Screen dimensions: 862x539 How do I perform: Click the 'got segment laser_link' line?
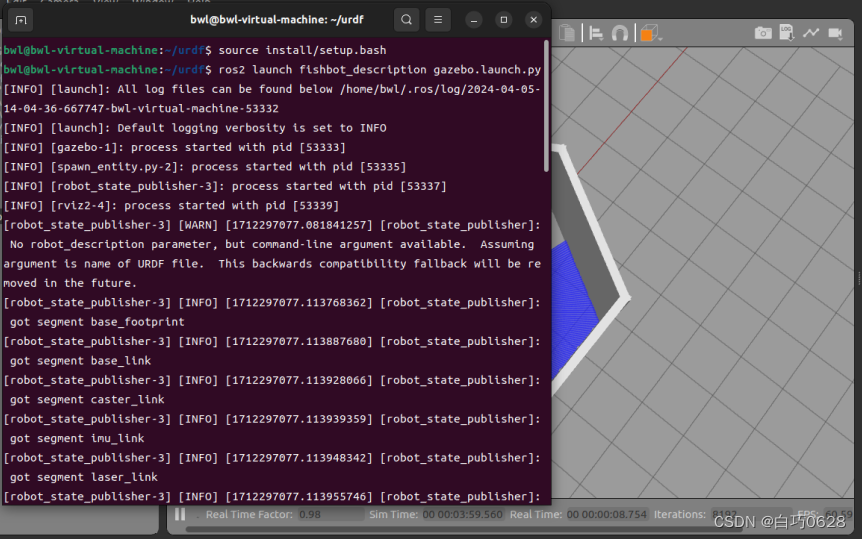[x=84, y=477]
